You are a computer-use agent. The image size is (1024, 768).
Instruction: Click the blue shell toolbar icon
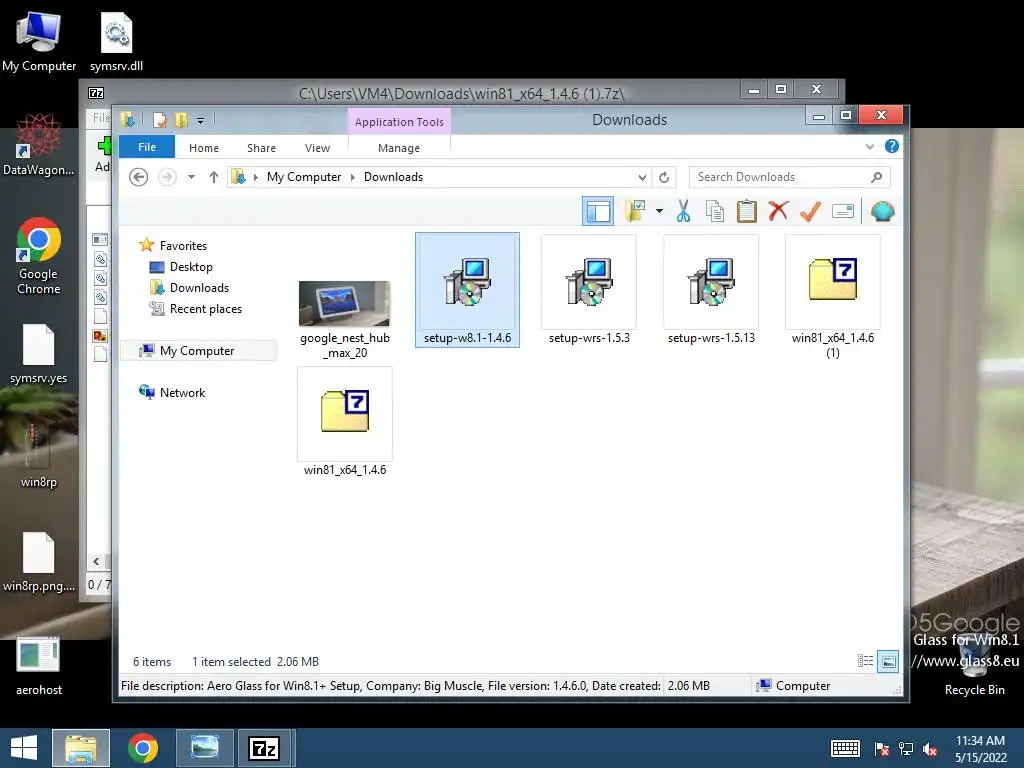(x=882, y=212)
